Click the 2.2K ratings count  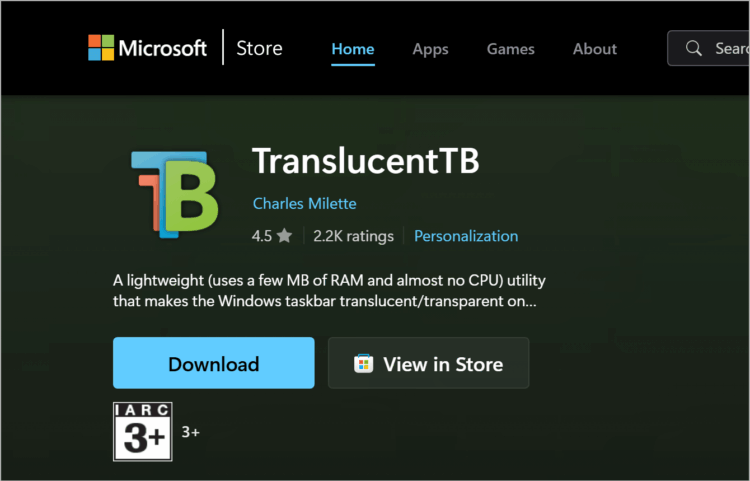pos(353,236)
